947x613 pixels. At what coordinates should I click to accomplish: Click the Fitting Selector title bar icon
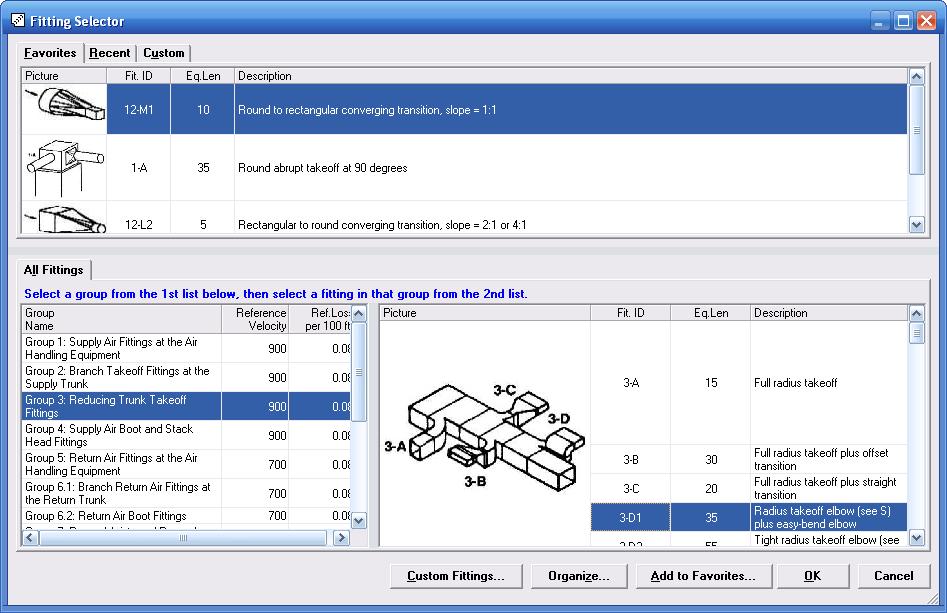(x=17, y=20)
